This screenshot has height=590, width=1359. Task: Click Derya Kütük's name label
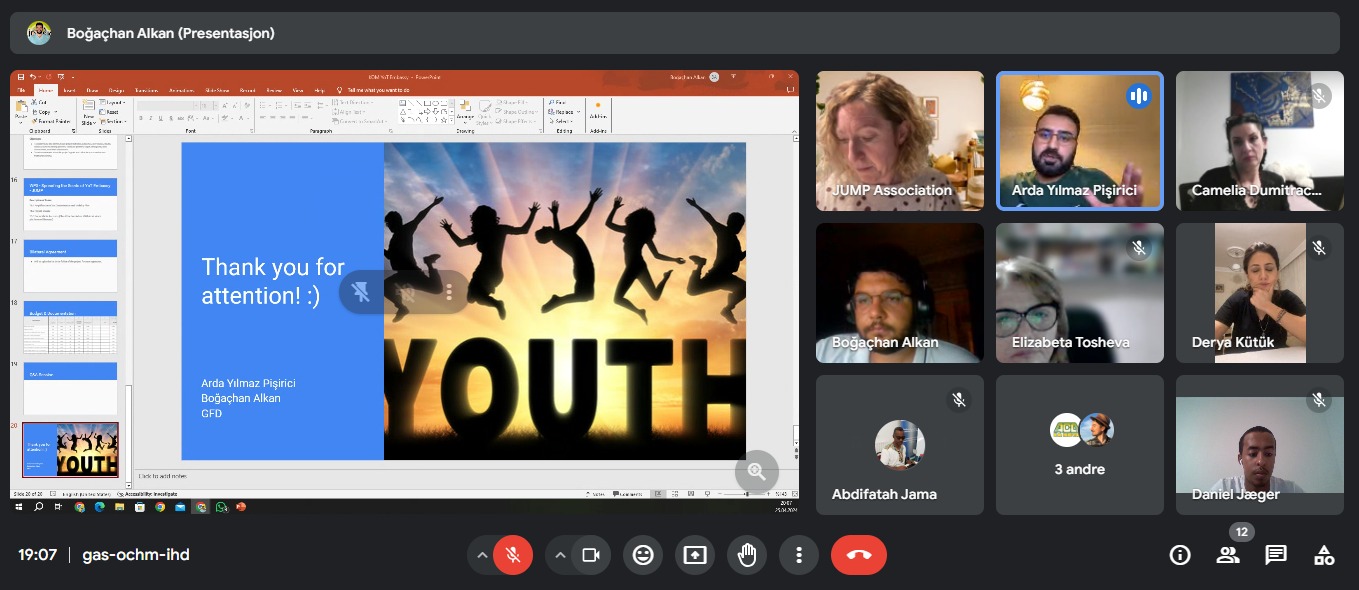tap(1231, 342)
